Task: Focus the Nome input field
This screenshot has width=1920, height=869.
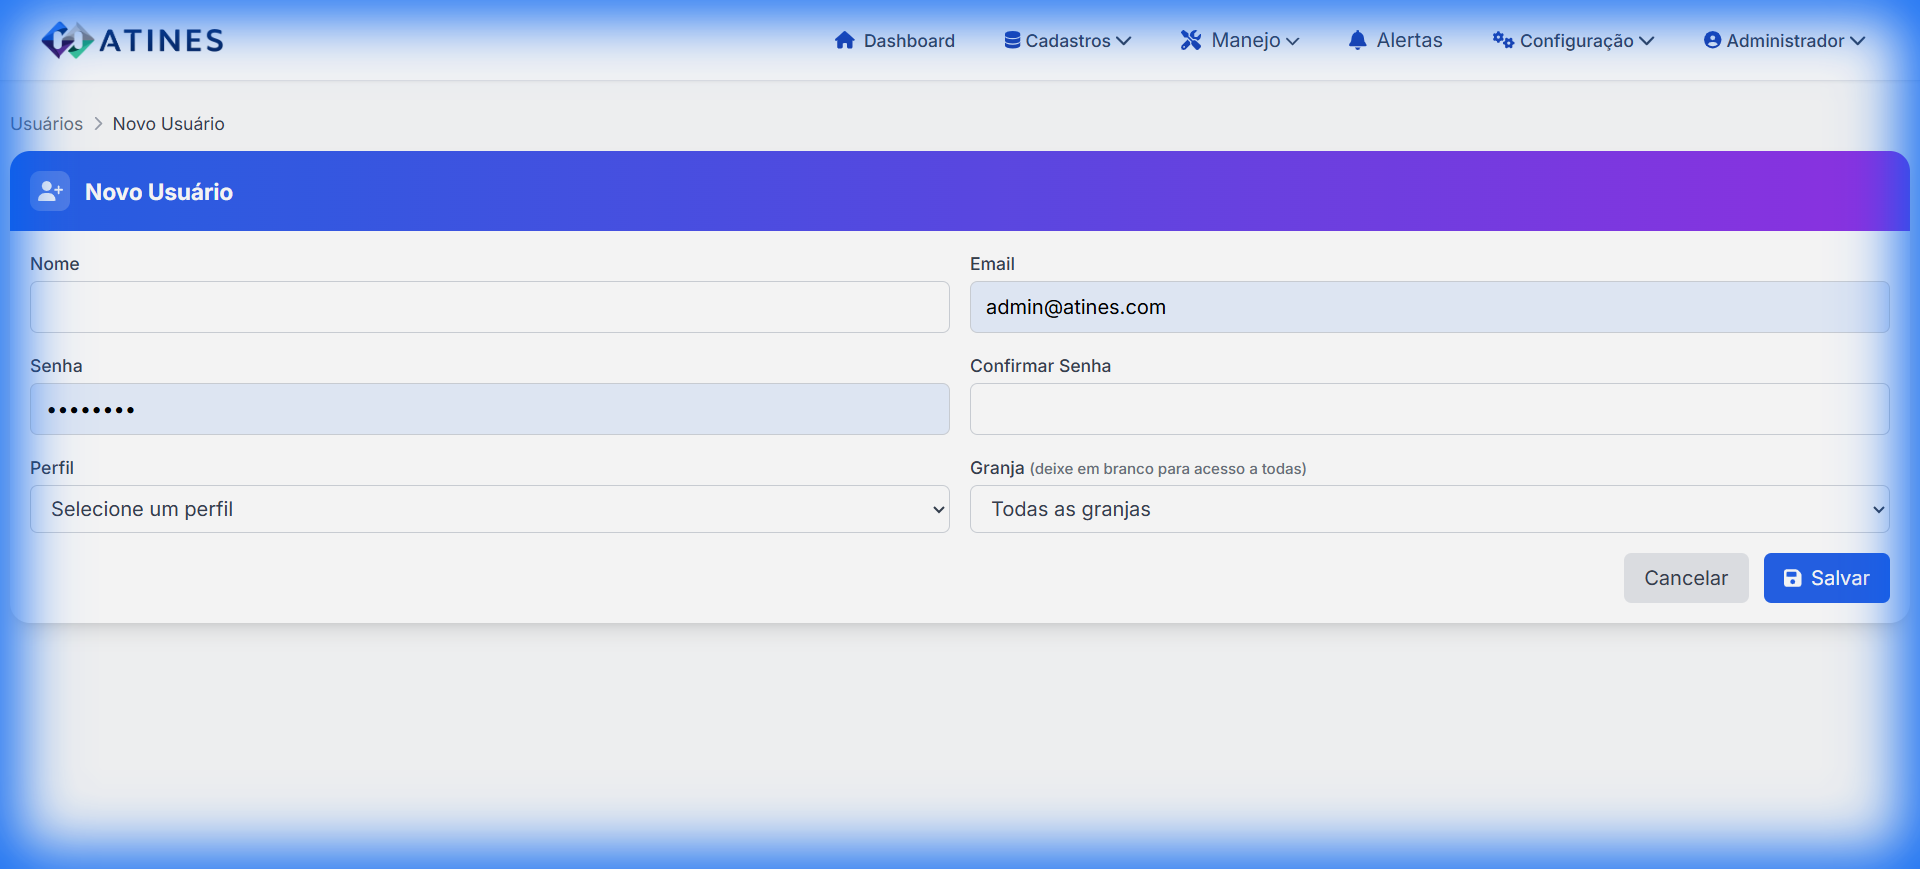Action: pyautogui.click(x=489, y=307)
